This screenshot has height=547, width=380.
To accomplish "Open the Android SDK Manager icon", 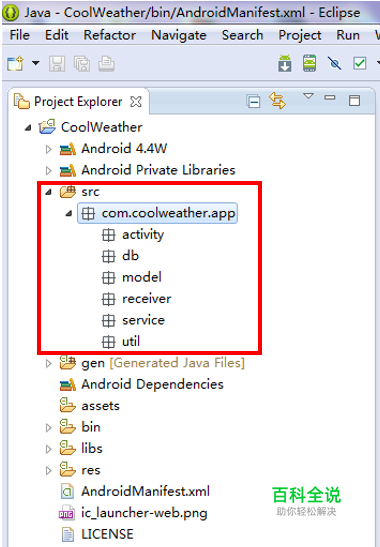I will point(285,63).
